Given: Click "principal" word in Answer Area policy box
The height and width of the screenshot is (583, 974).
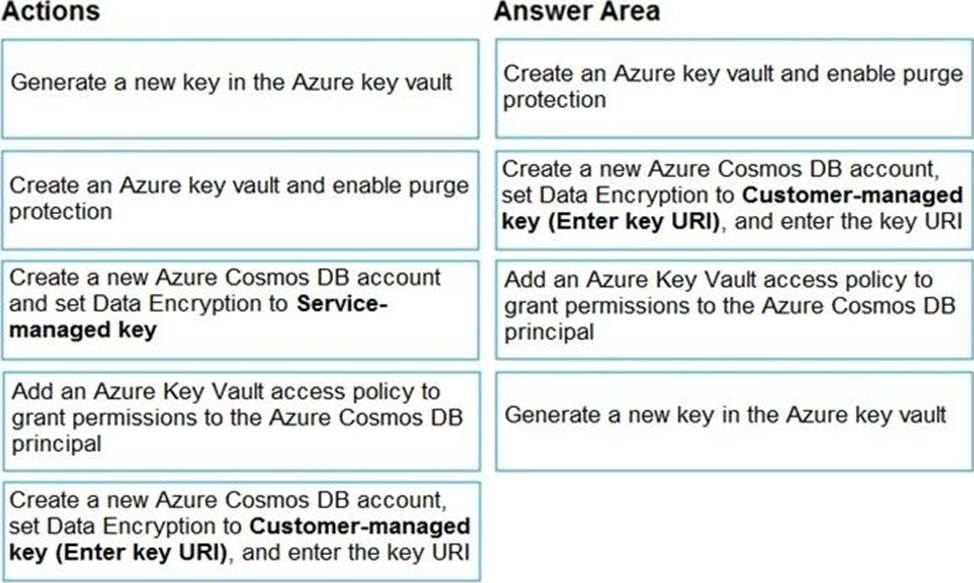Looking at the screenshot, I should [549, 332].
